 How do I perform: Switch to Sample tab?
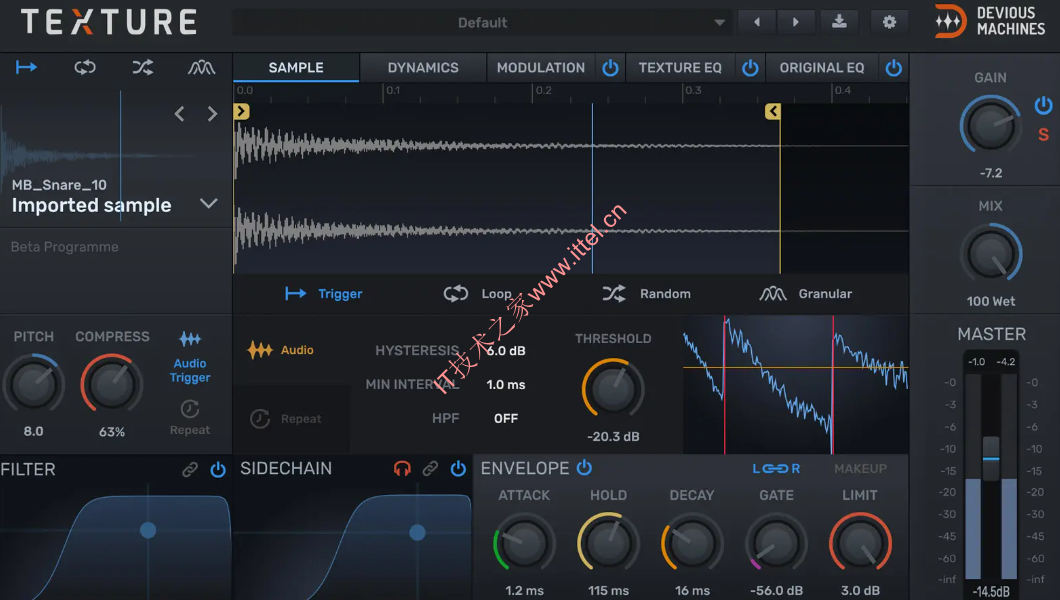point(296,68)
